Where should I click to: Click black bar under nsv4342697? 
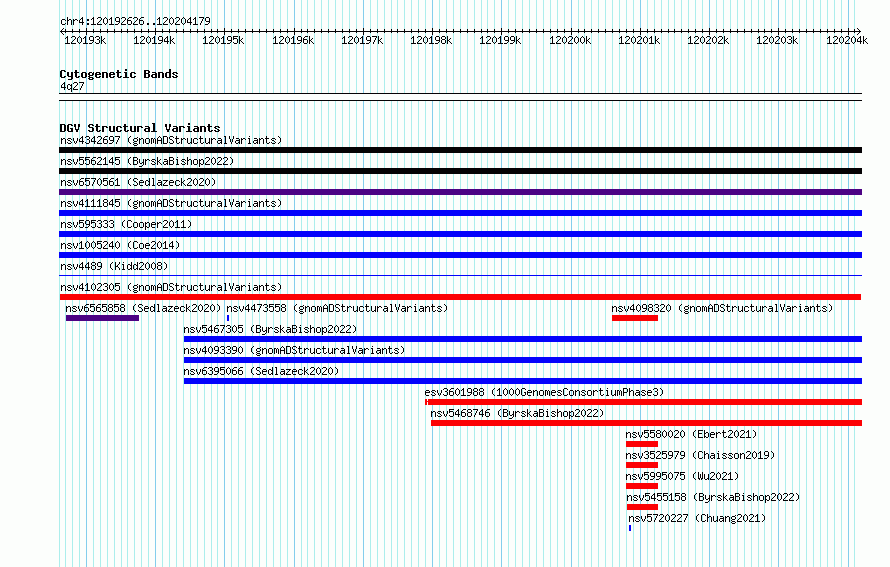pyautogui.click(x=460, y=150)
